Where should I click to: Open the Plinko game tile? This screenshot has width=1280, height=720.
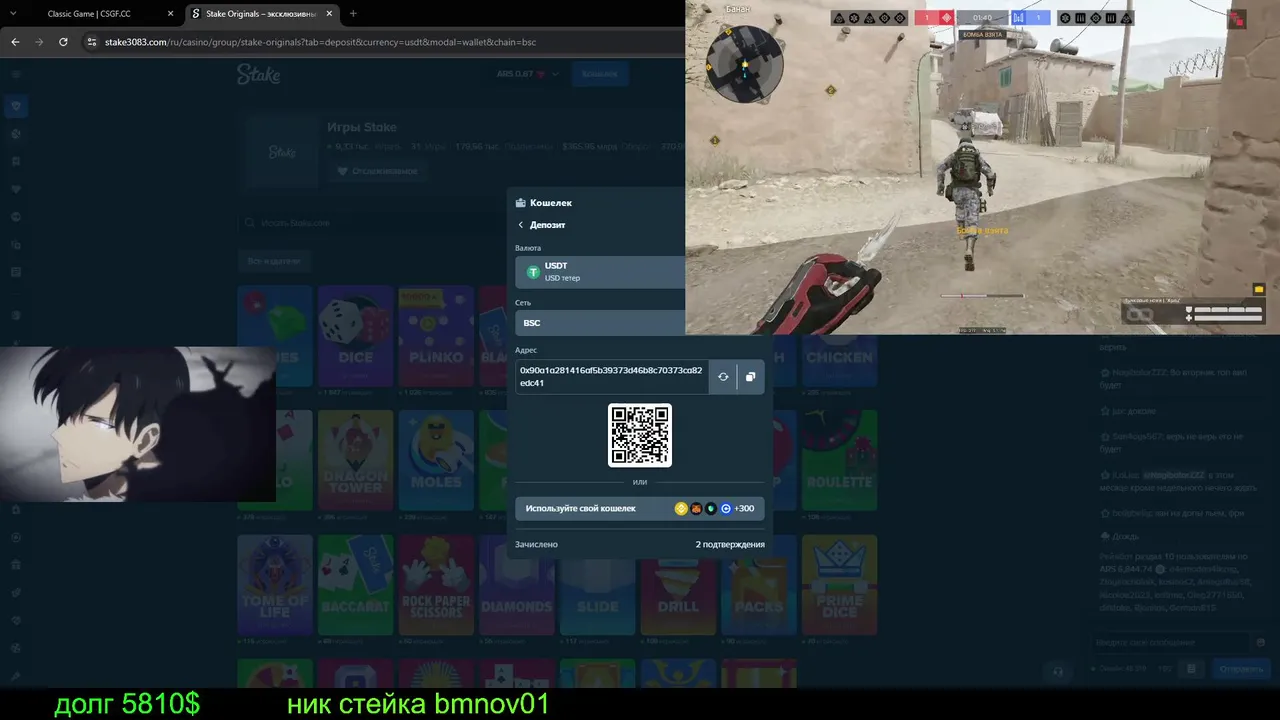pos(436,336)
